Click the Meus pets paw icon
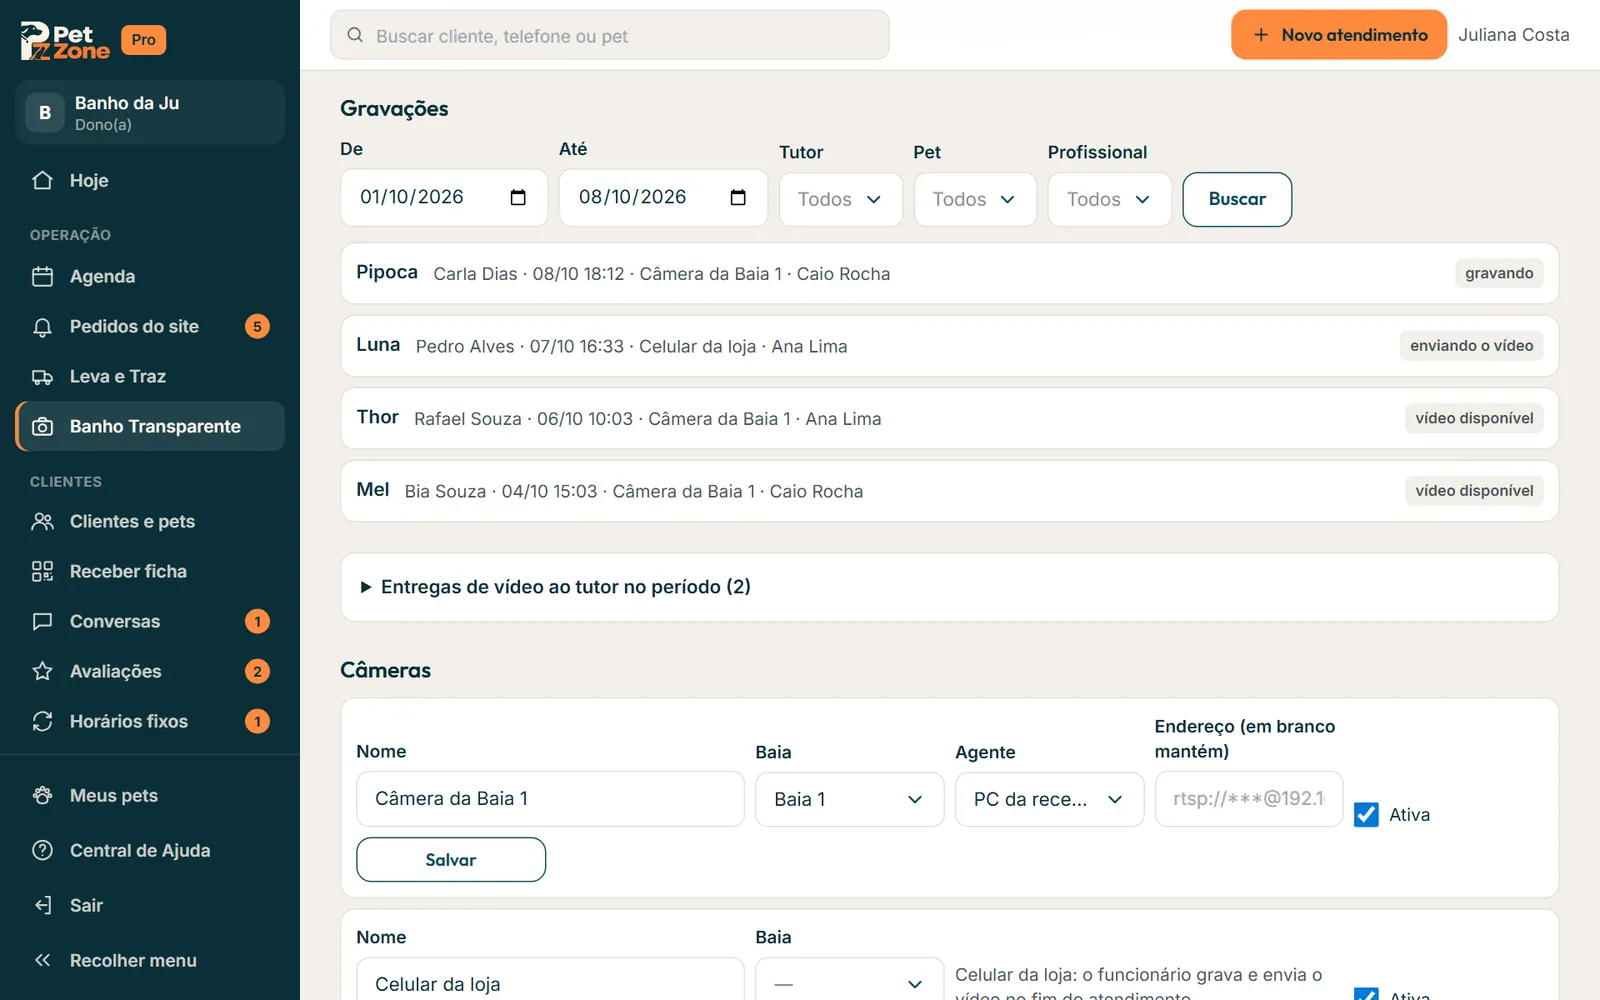 tap(42, 795)
